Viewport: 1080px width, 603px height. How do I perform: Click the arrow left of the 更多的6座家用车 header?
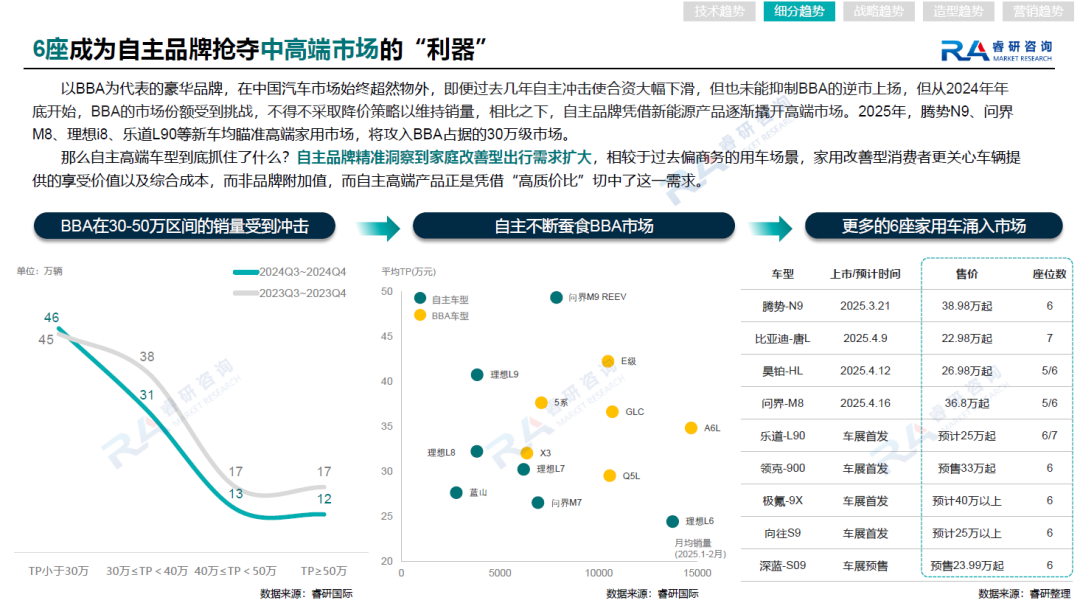pyautogui.click(x=770, y=228)
